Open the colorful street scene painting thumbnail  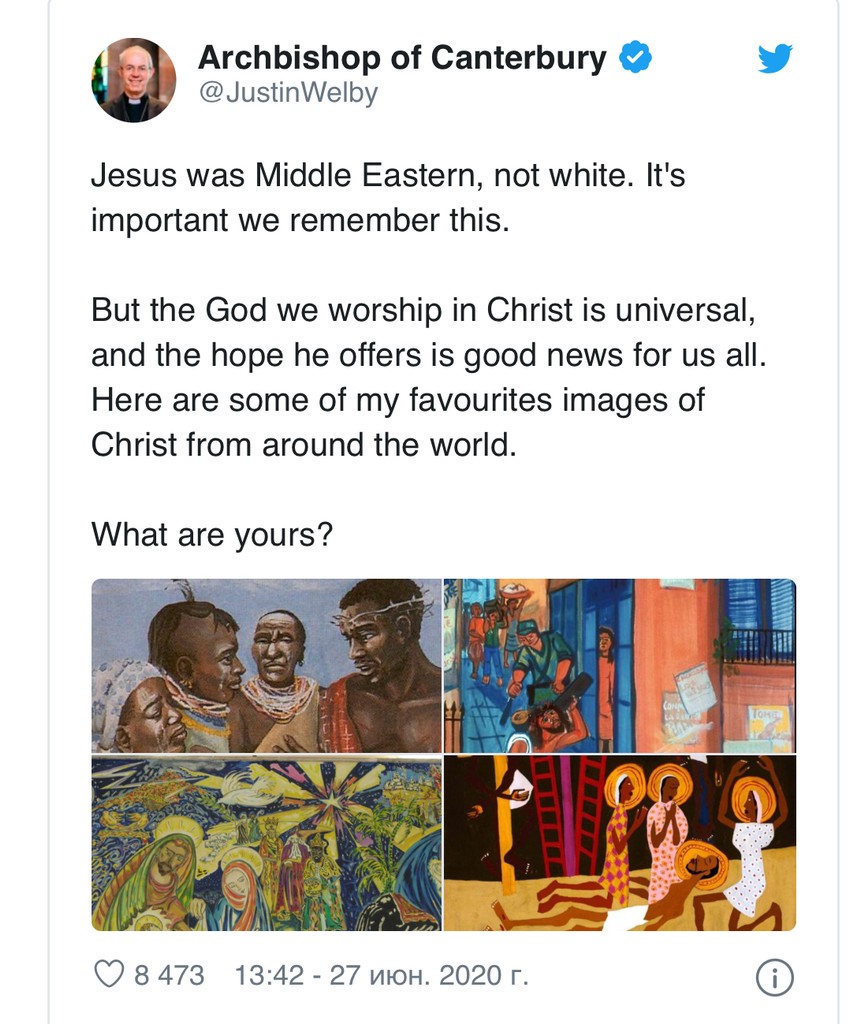pos(620,665)
